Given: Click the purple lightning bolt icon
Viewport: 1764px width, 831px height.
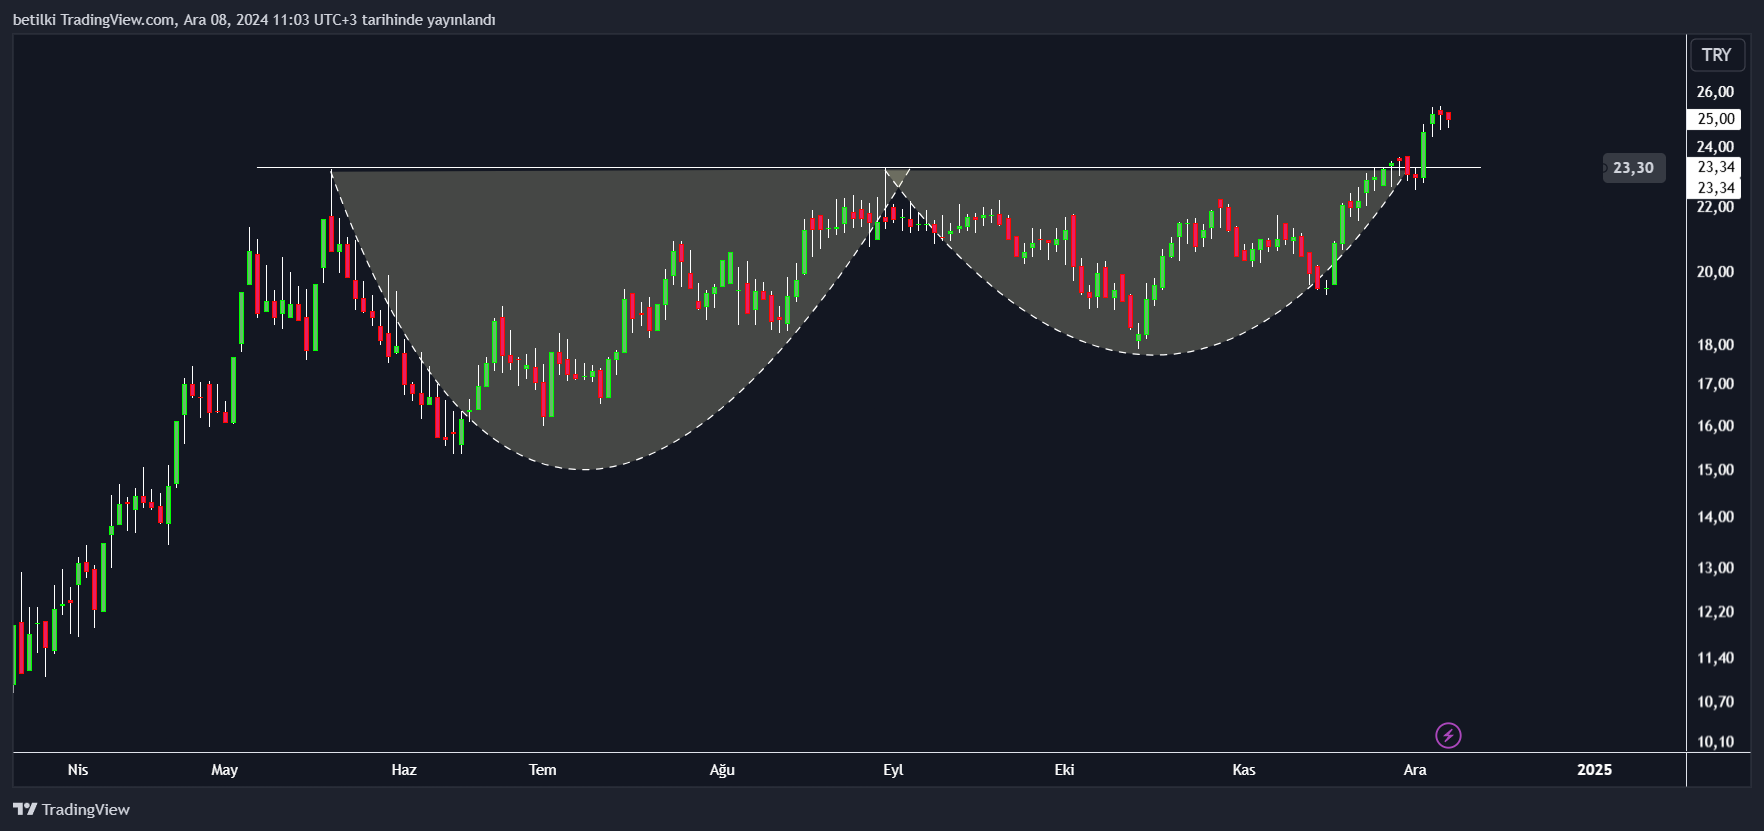Looking at the screenshot, I should click(1448, 736).
